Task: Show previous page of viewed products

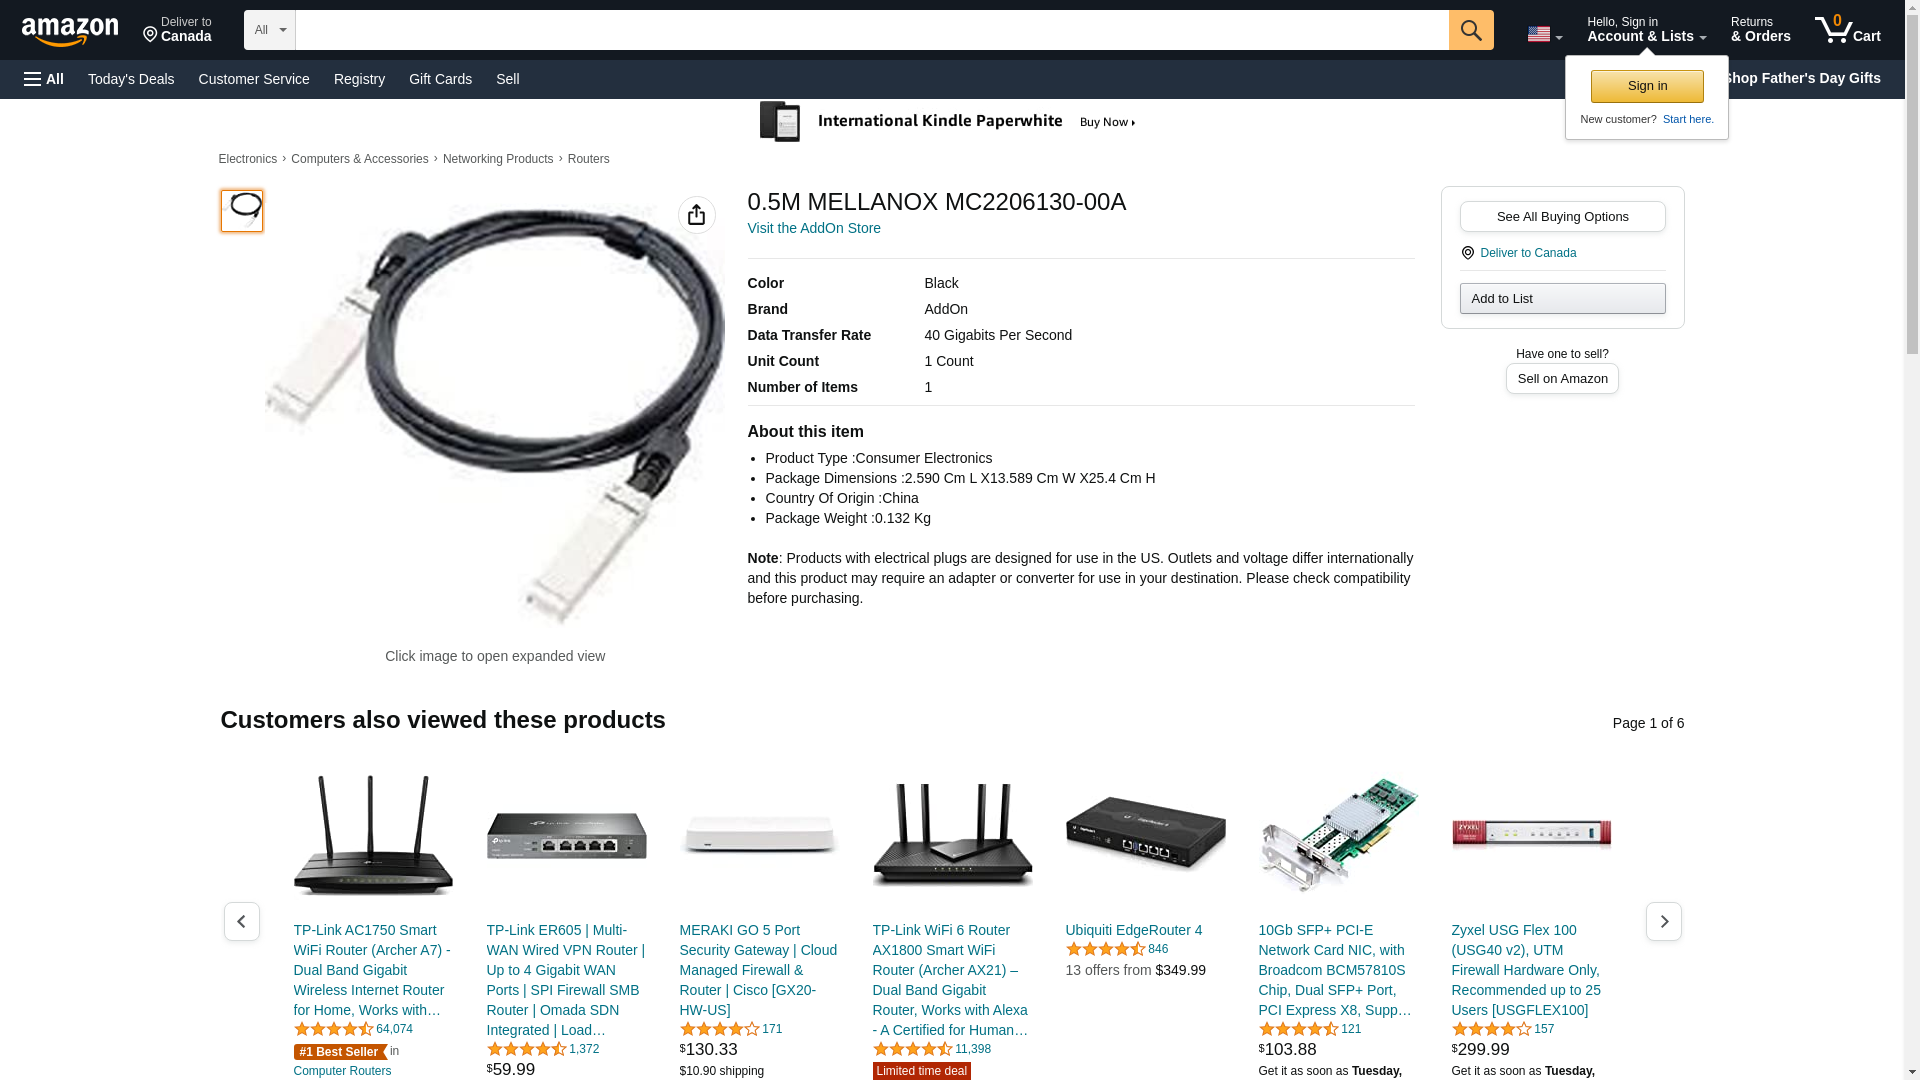Action: [x=241, y=921]
